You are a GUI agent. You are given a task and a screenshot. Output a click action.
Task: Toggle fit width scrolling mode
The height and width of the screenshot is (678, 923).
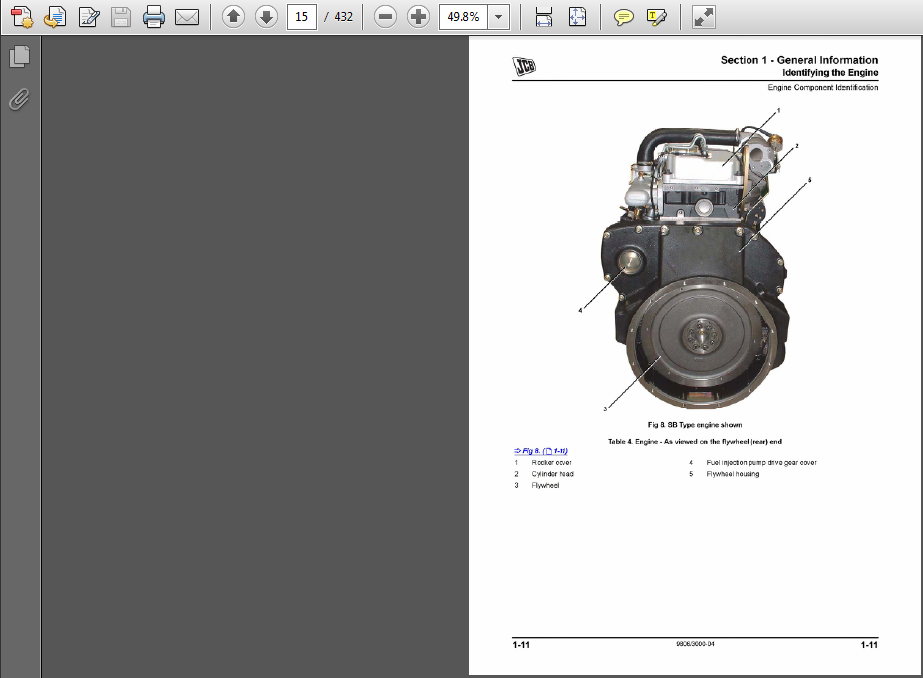544,17
